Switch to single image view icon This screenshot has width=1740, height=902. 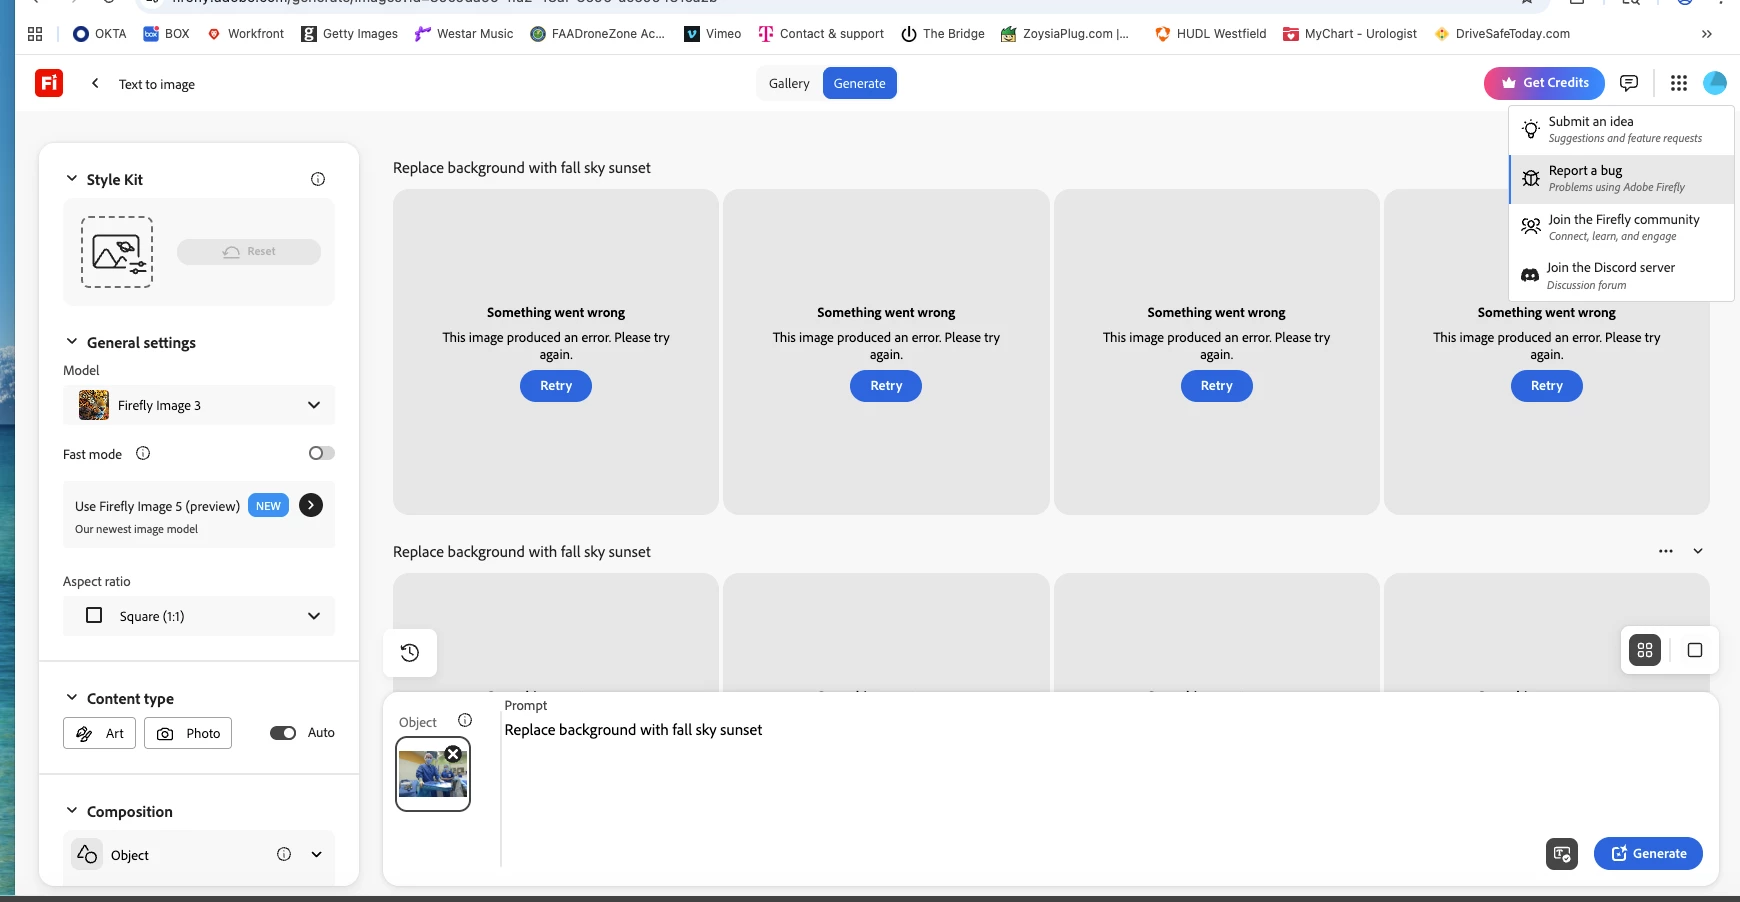pos(1695,650)
